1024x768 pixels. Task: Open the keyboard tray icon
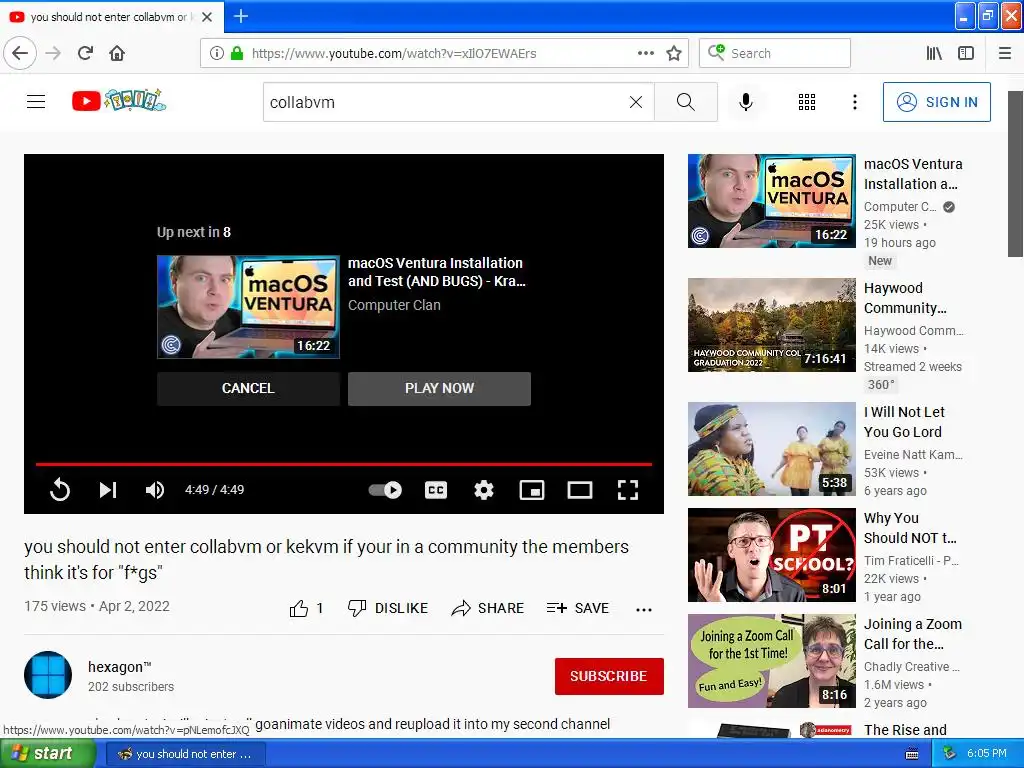(912, 754)
